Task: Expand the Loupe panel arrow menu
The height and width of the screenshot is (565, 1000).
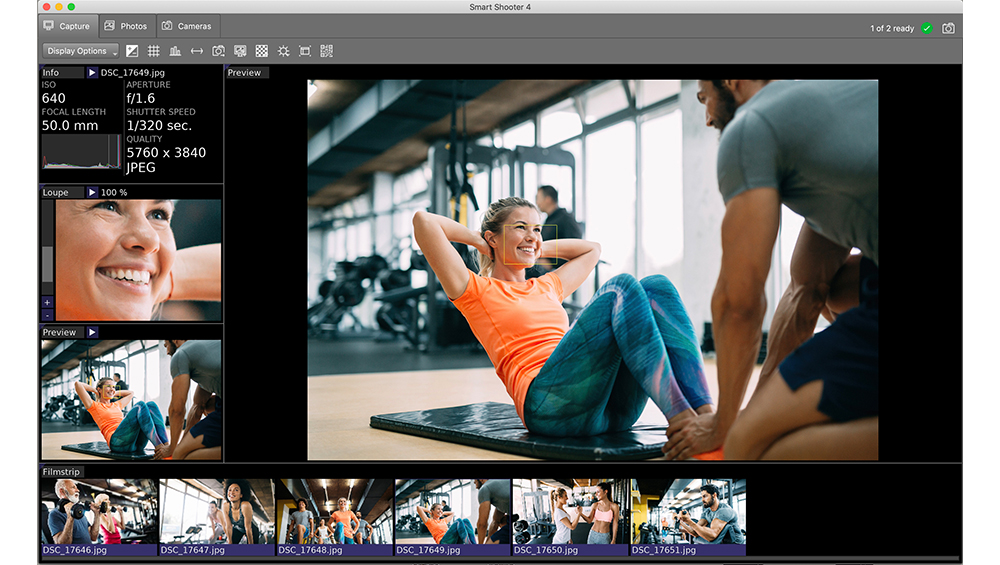Action: [x=92, y=193]
